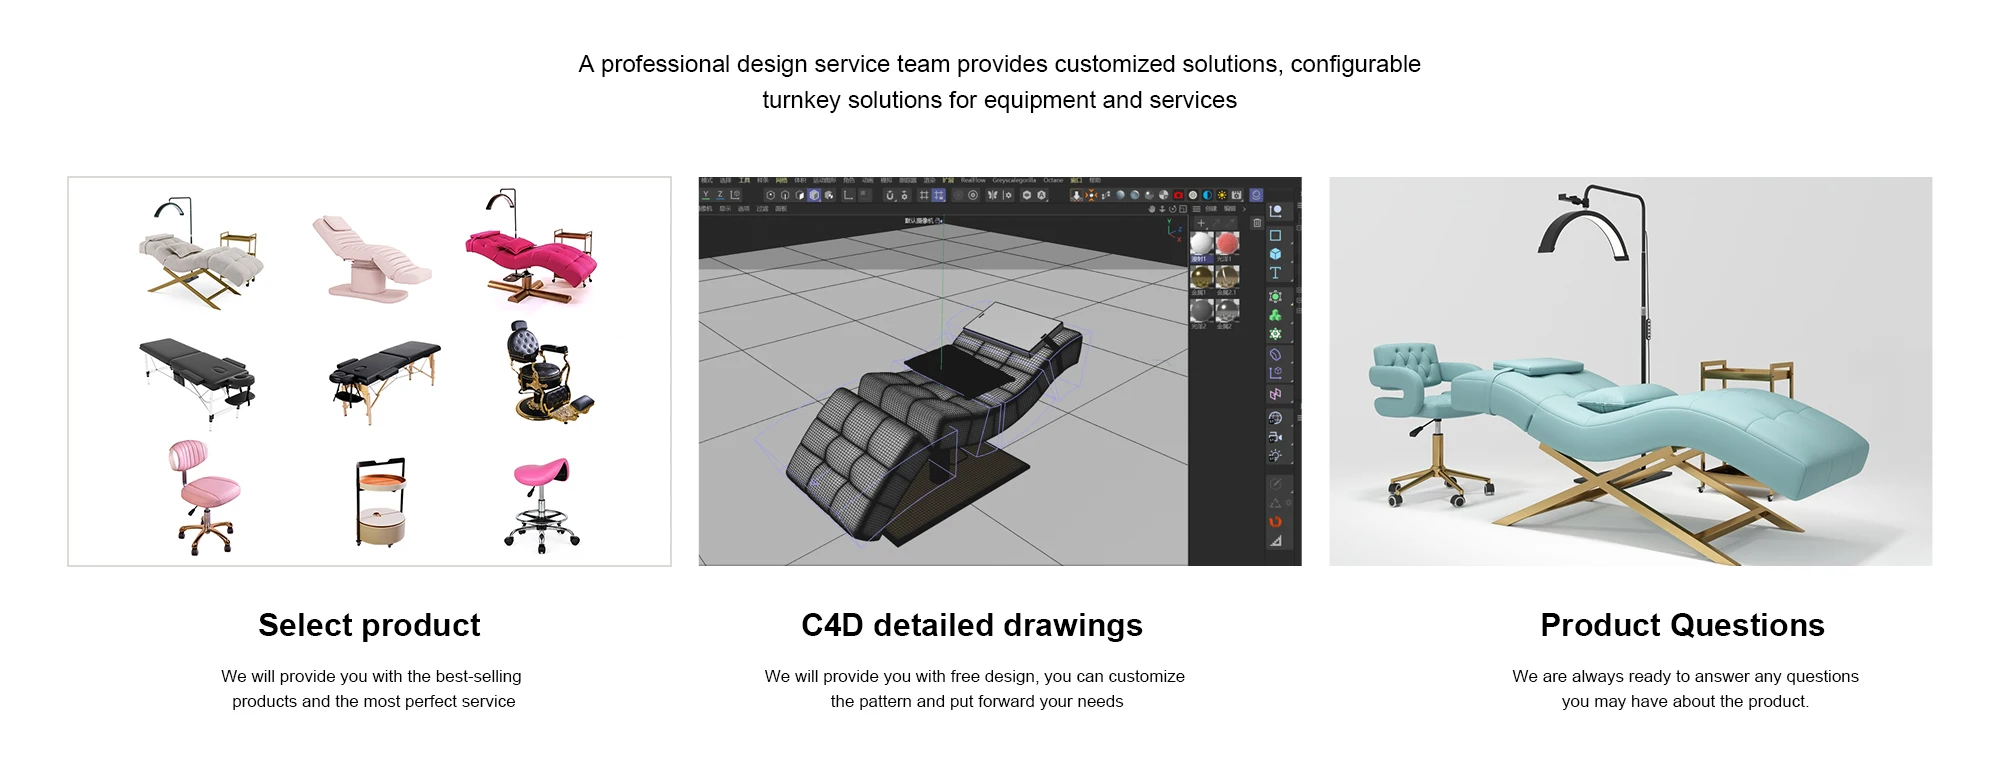This screenshot has height=769, width=2000.
Task: Click the camera object icon in right toolbar
Action: tap(1275, 437)
